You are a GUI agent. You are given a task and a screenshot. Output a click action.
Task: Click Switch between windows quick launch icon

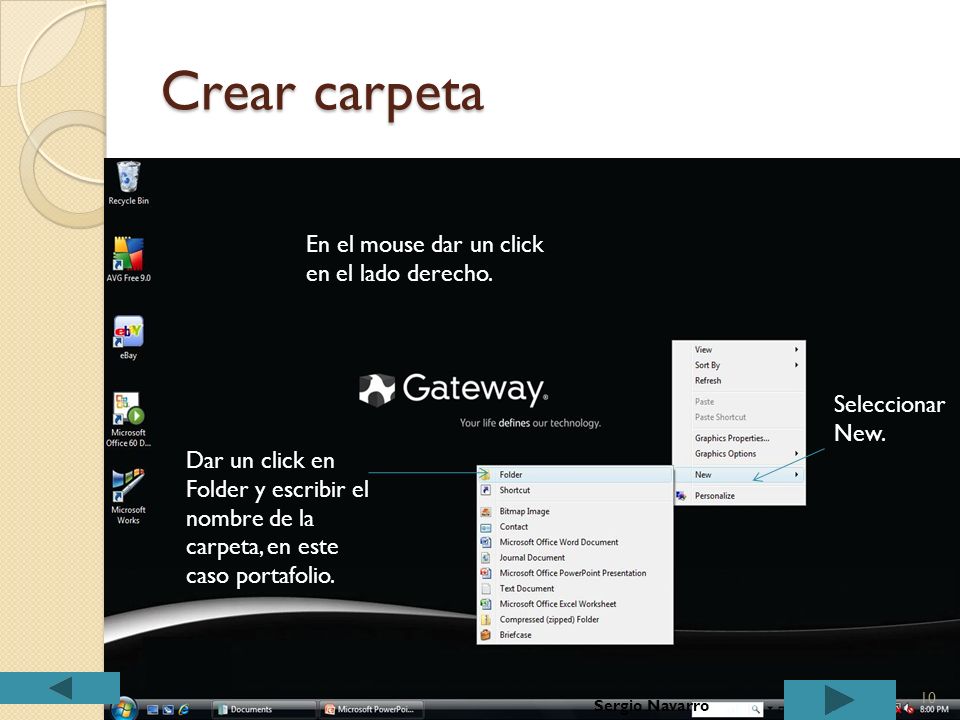(168, 710)
